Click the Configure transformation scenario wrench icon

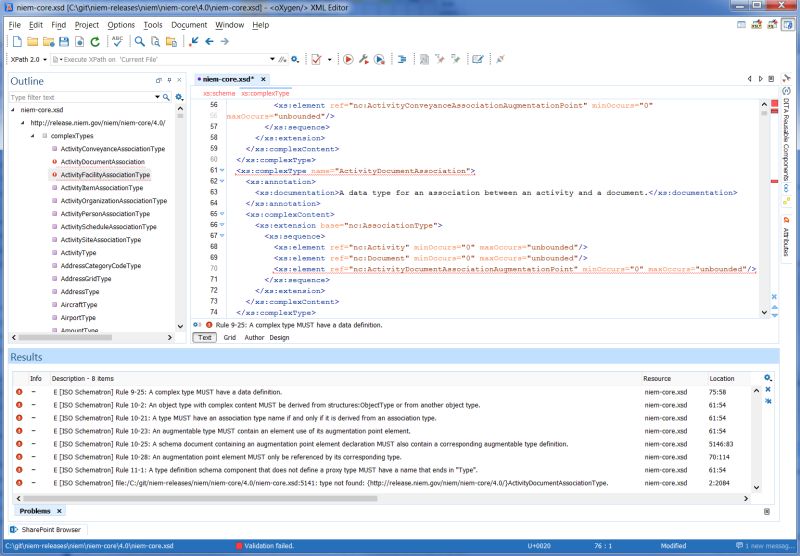pyautogui.click(x=364, y=60)
